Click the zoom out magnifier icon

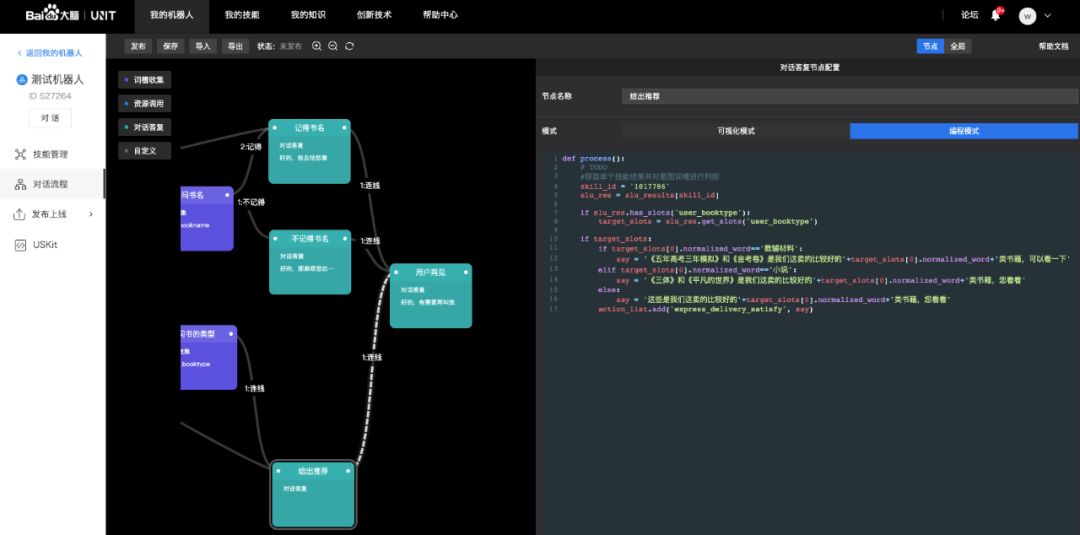pyautogui.click(x=333, y=46)
